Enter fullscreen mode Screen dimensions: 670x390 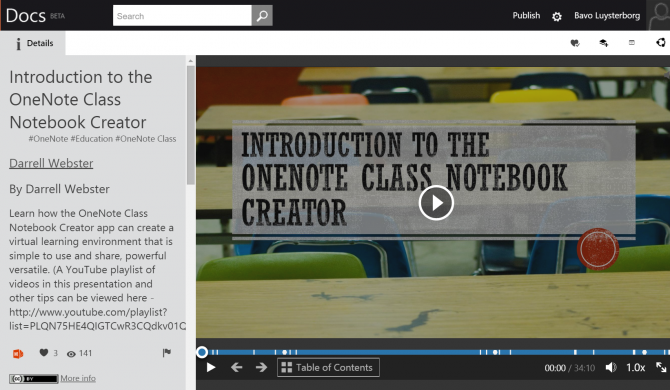661,367
